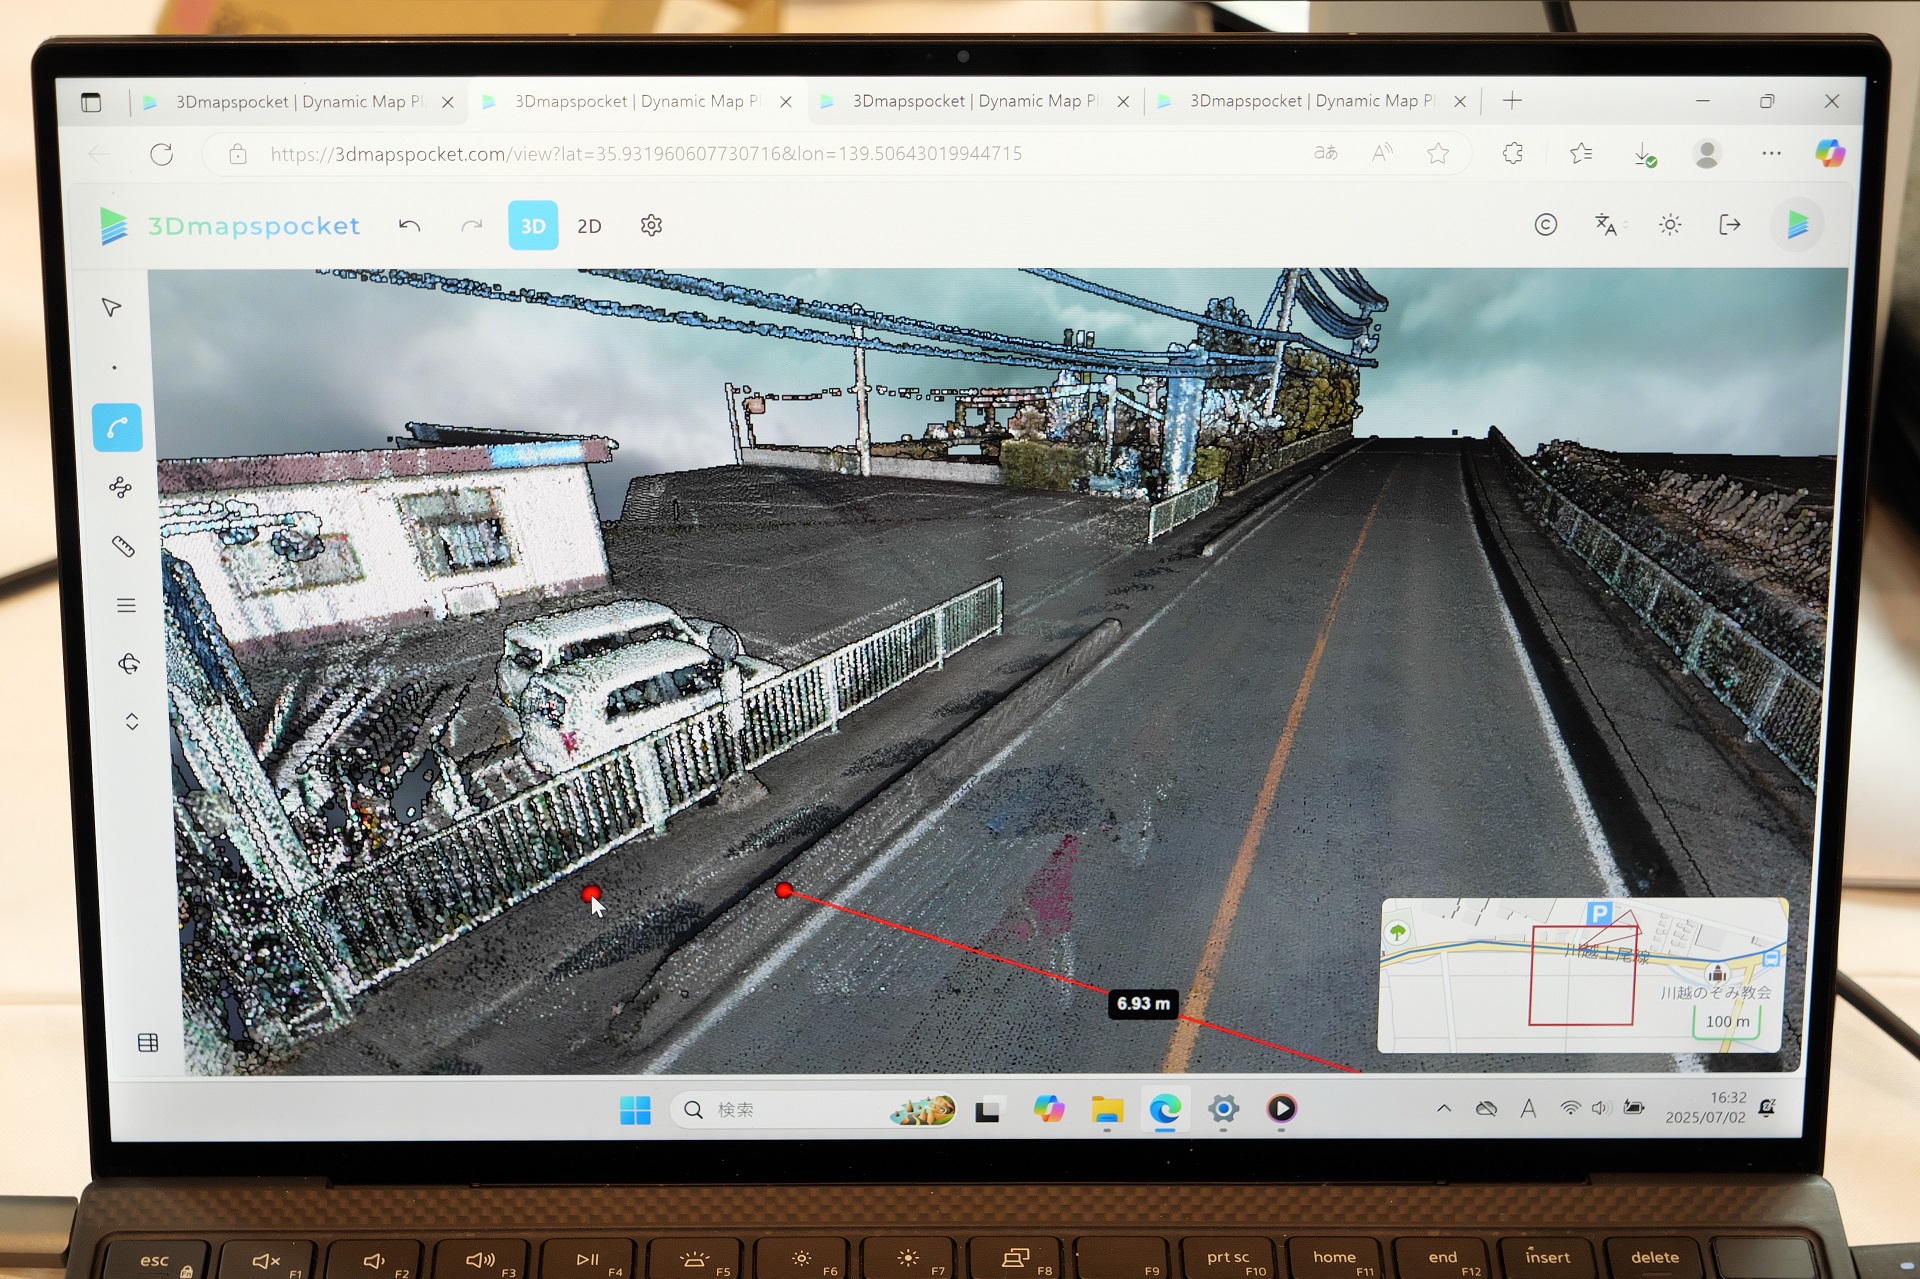Click the undo button
This screenshot has height=1279, width=1920.
(409, 226)
